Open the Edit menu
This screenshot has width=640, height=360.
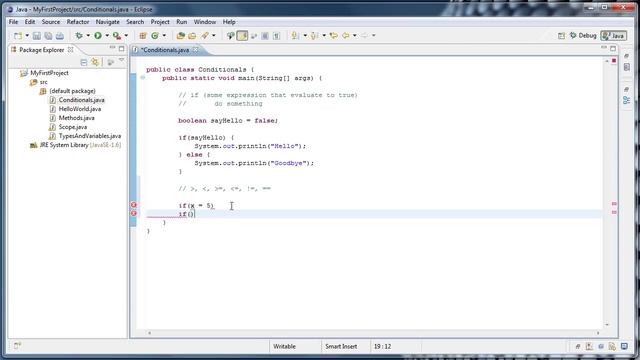click(x=30, y=22)
